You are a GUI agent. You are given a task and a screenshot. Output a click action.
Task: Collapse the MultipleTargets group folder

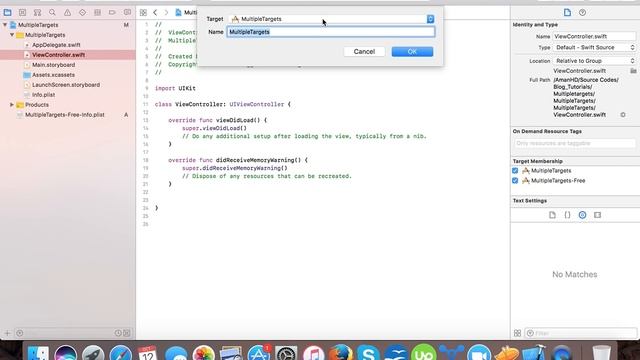[12, 35]
